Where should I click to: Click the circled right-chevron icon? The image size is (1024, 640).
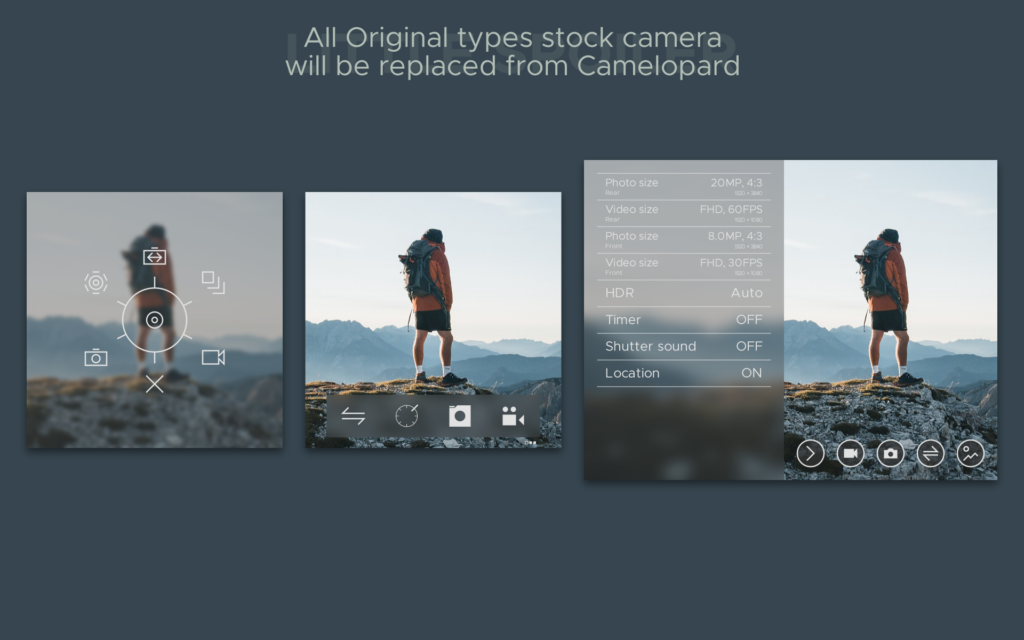[x=810, y=453]
